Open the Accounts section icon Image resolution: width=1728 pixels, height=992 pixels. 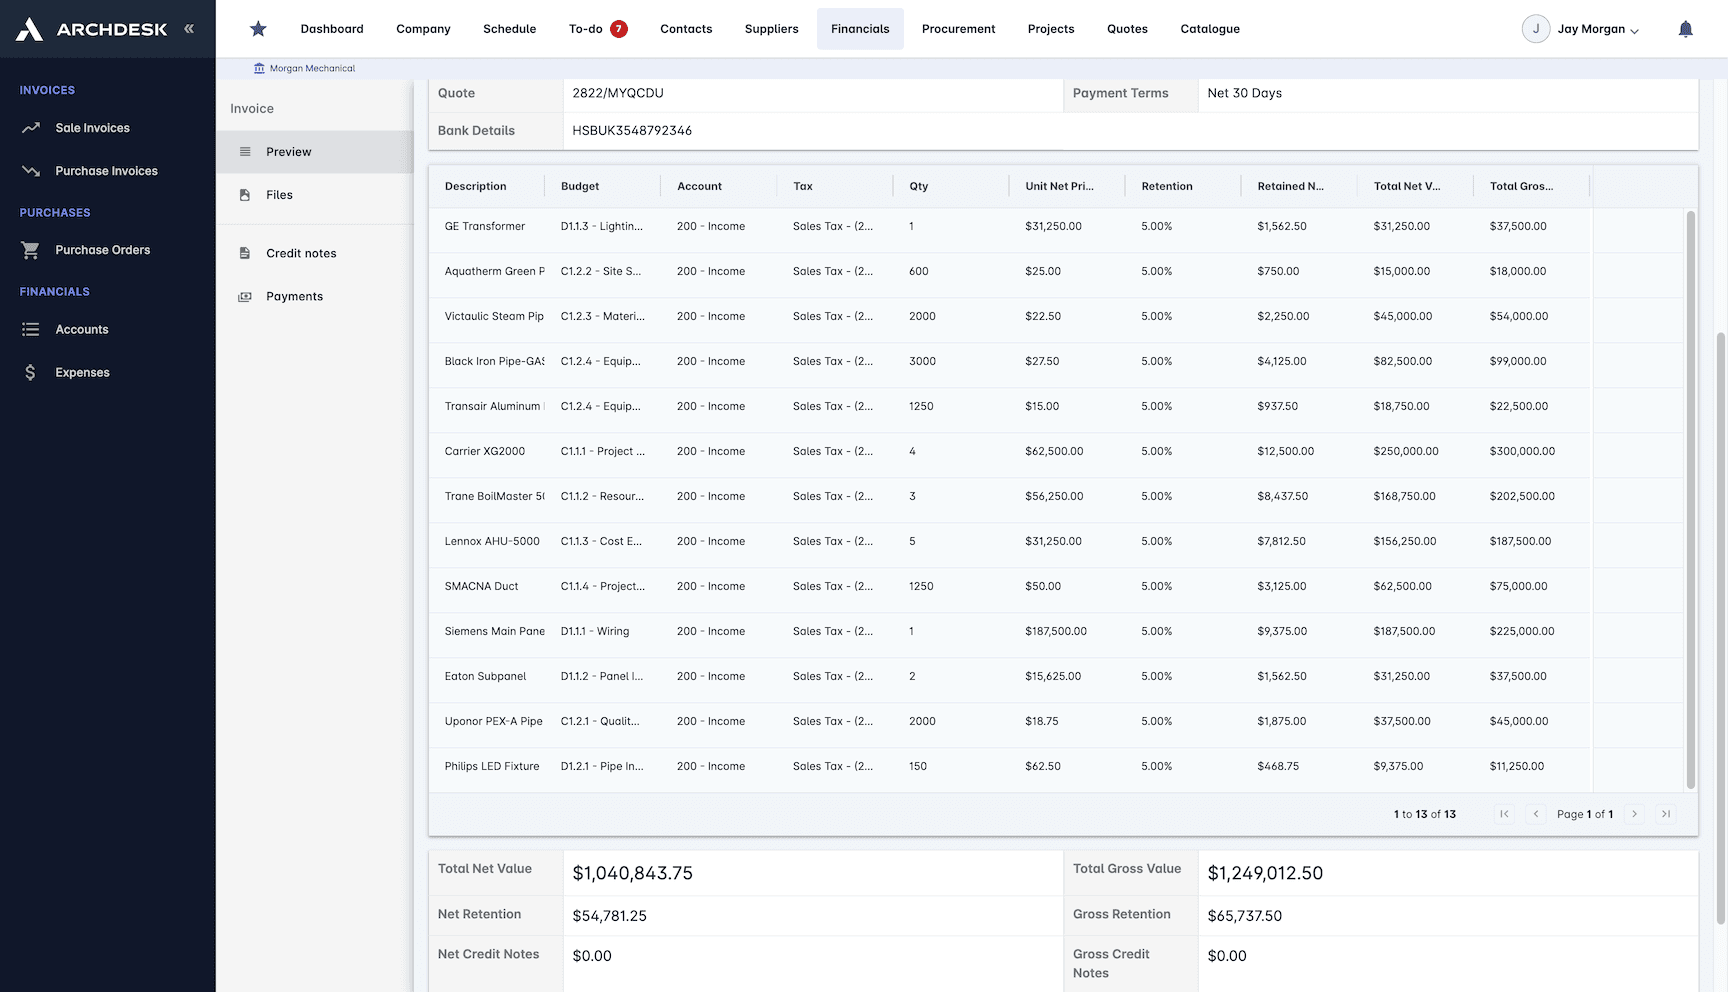(30, 329)
